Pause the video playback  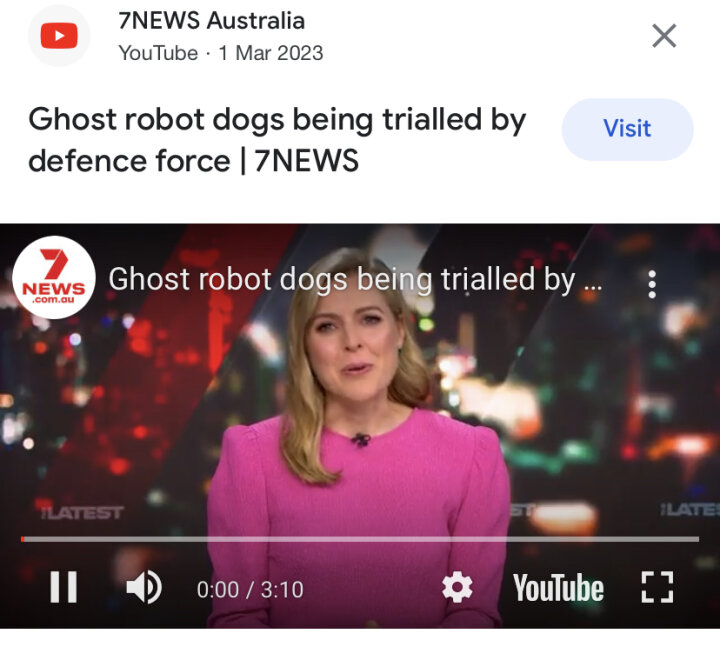(63, 587)
